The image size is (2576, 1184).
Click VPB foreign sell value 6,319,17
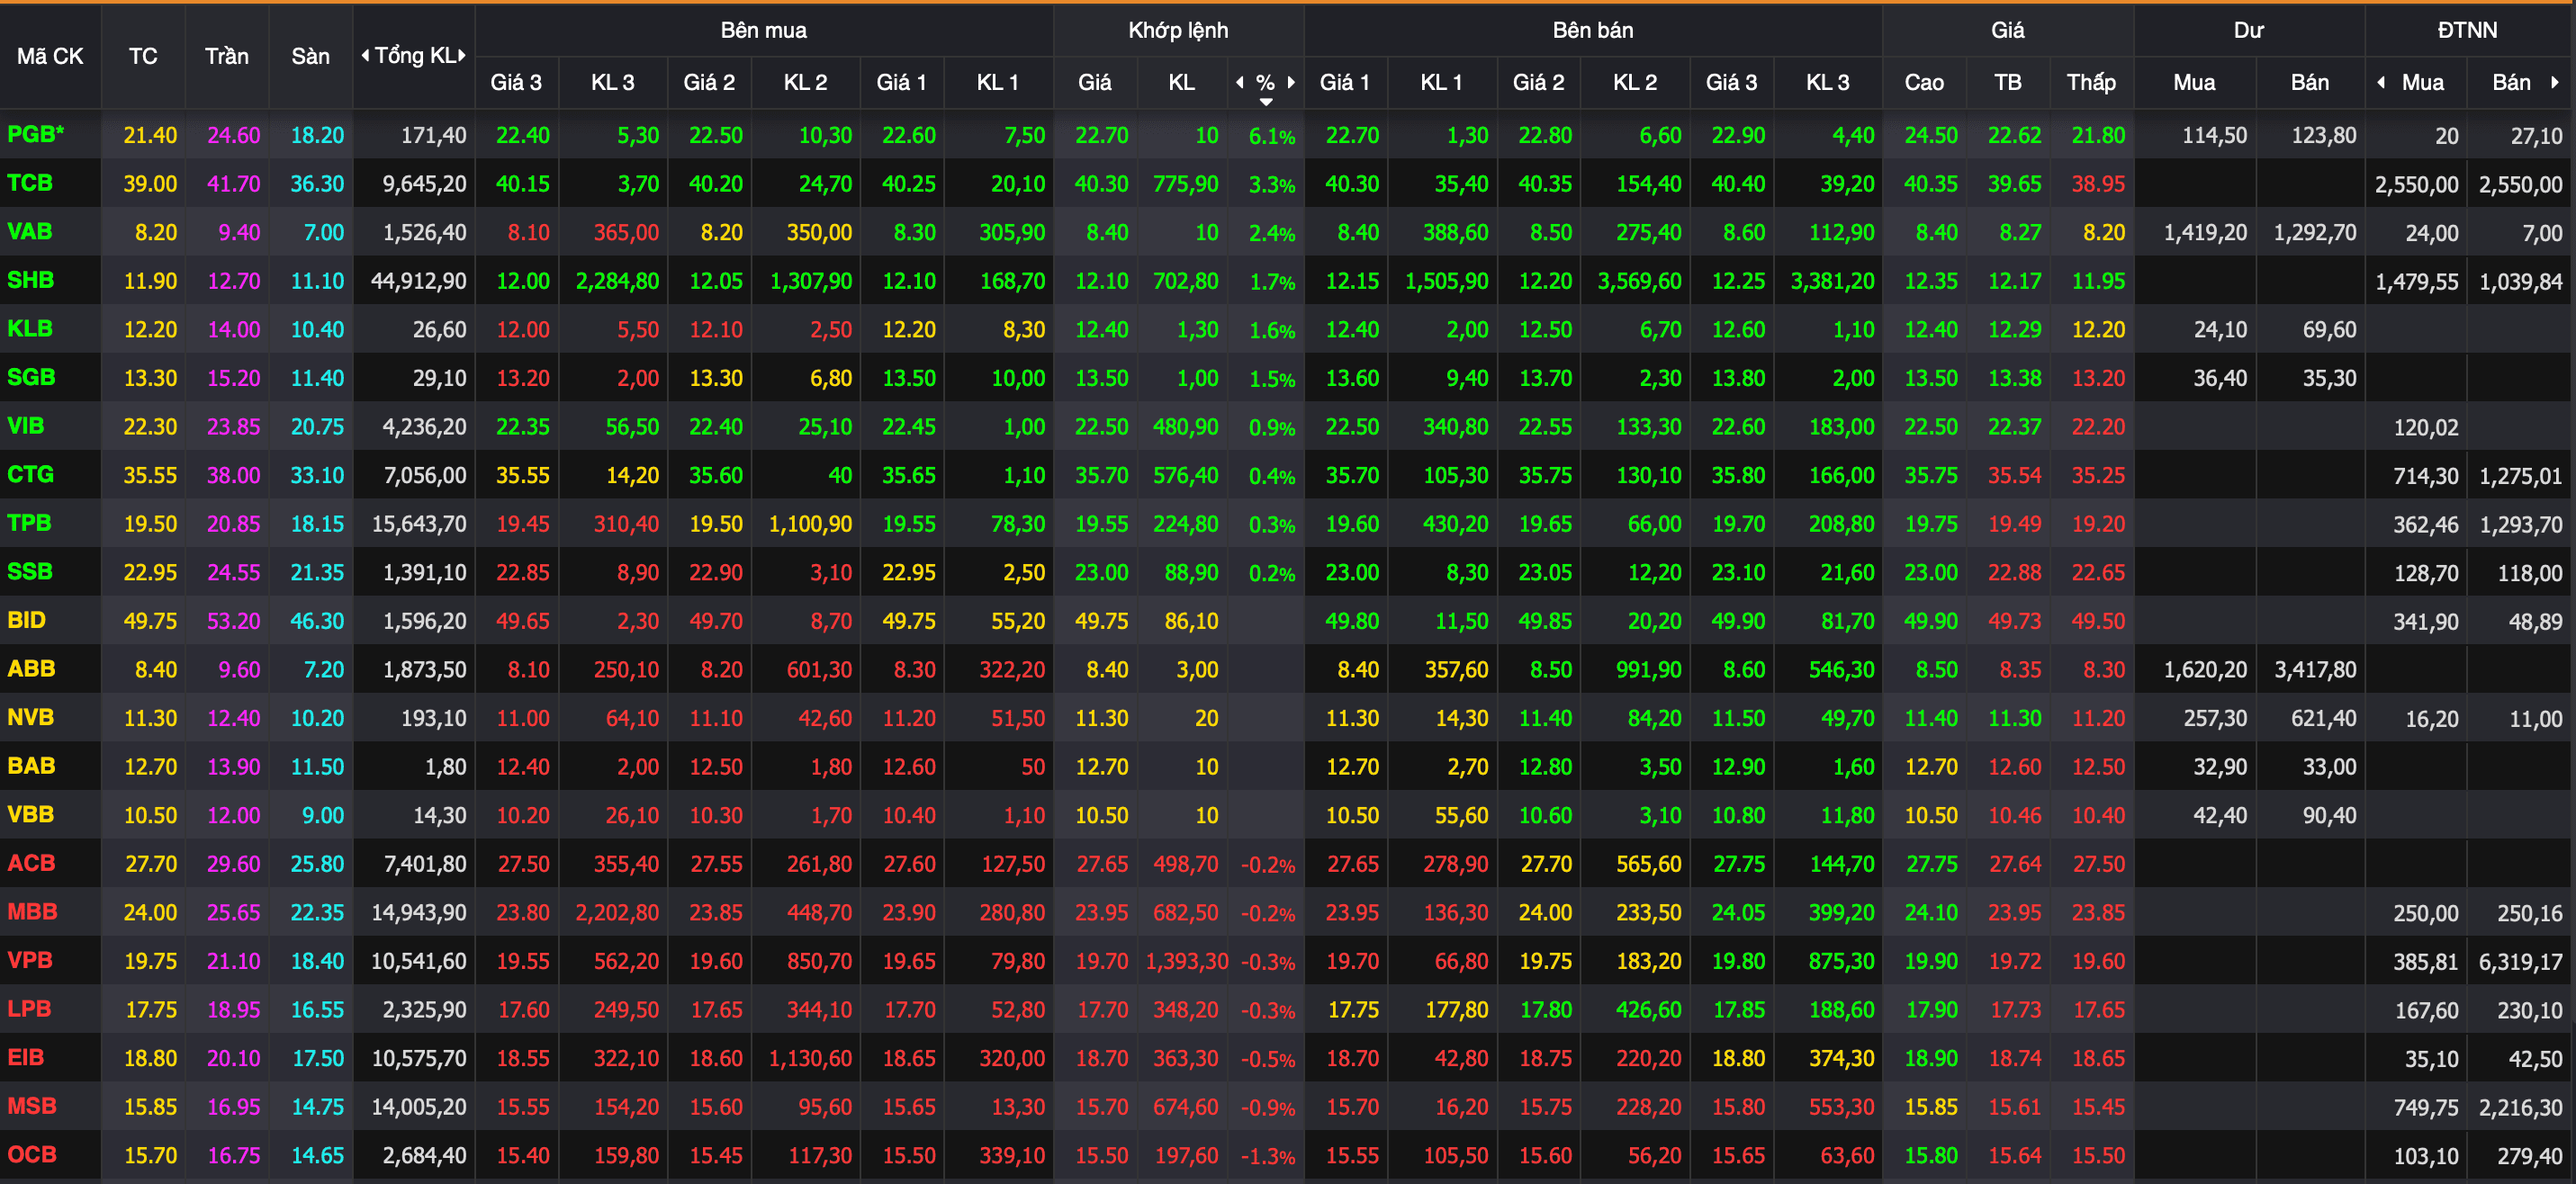click(2520, 962)
